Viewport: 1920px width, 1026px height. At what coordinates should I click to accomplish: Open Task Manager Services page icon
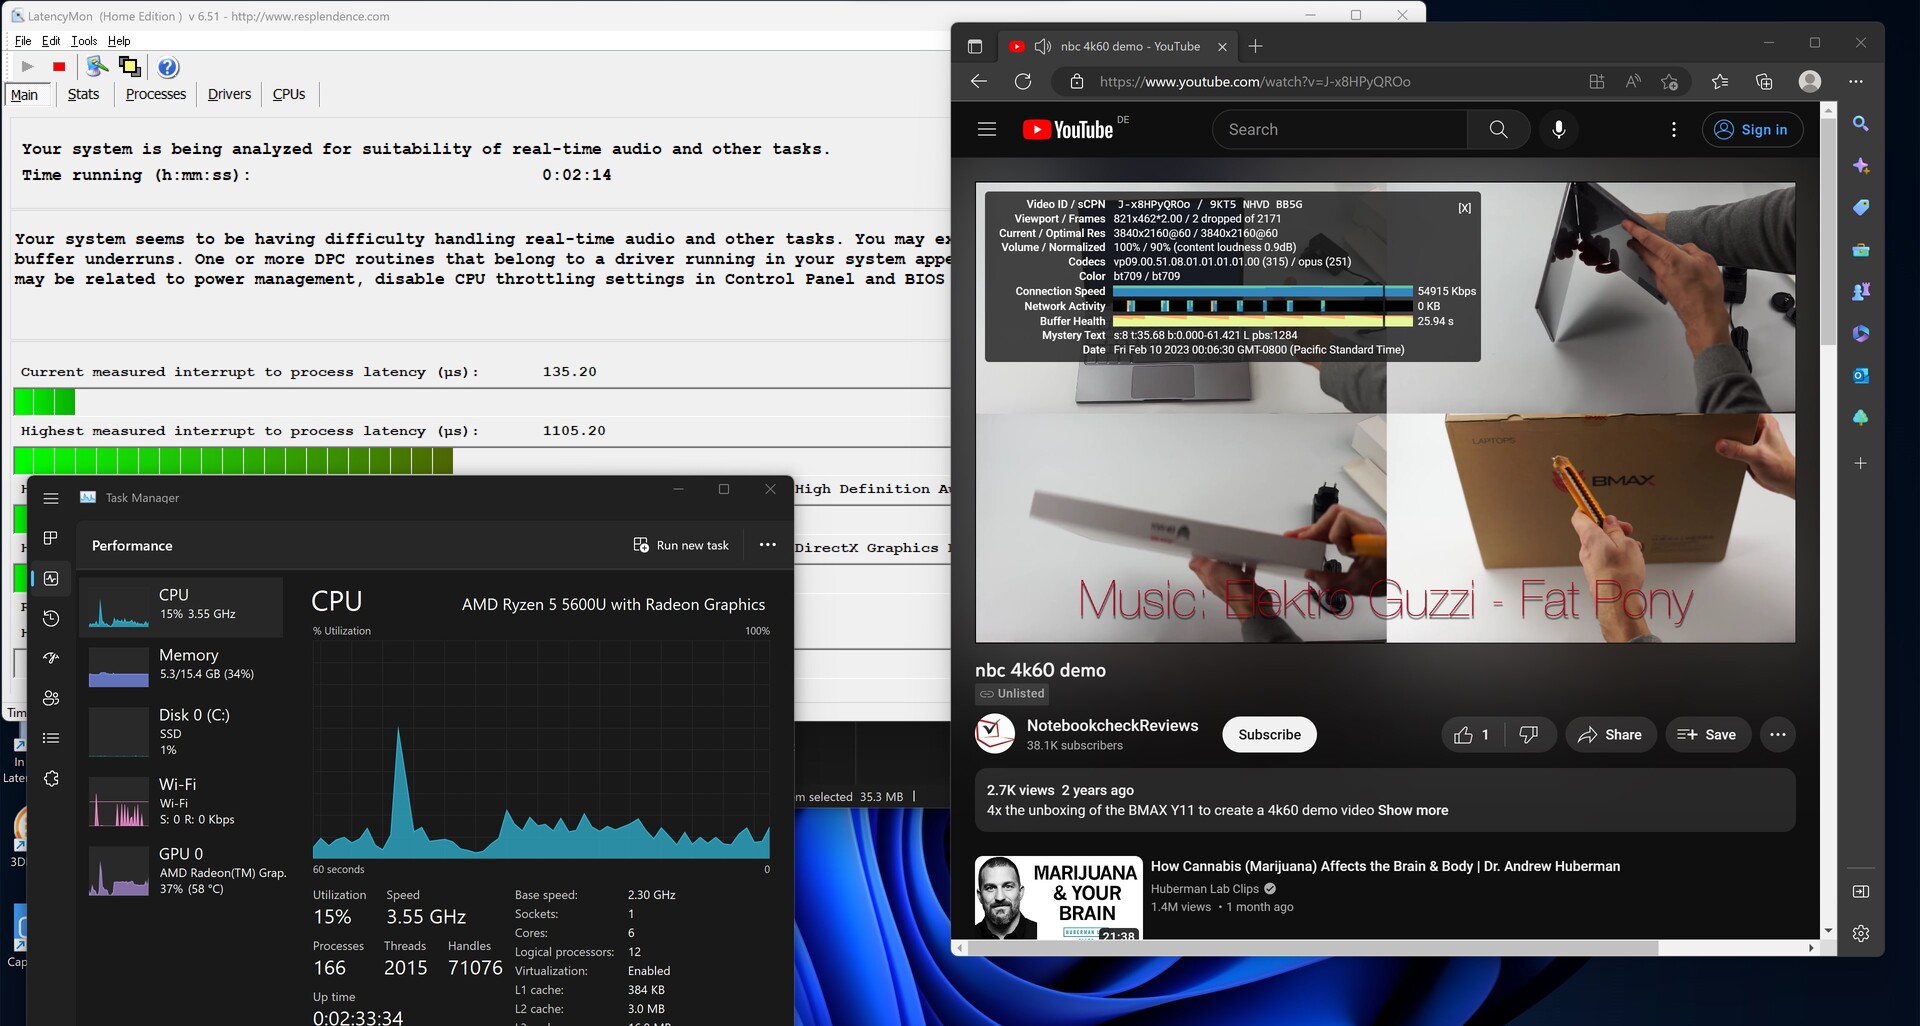51,778
